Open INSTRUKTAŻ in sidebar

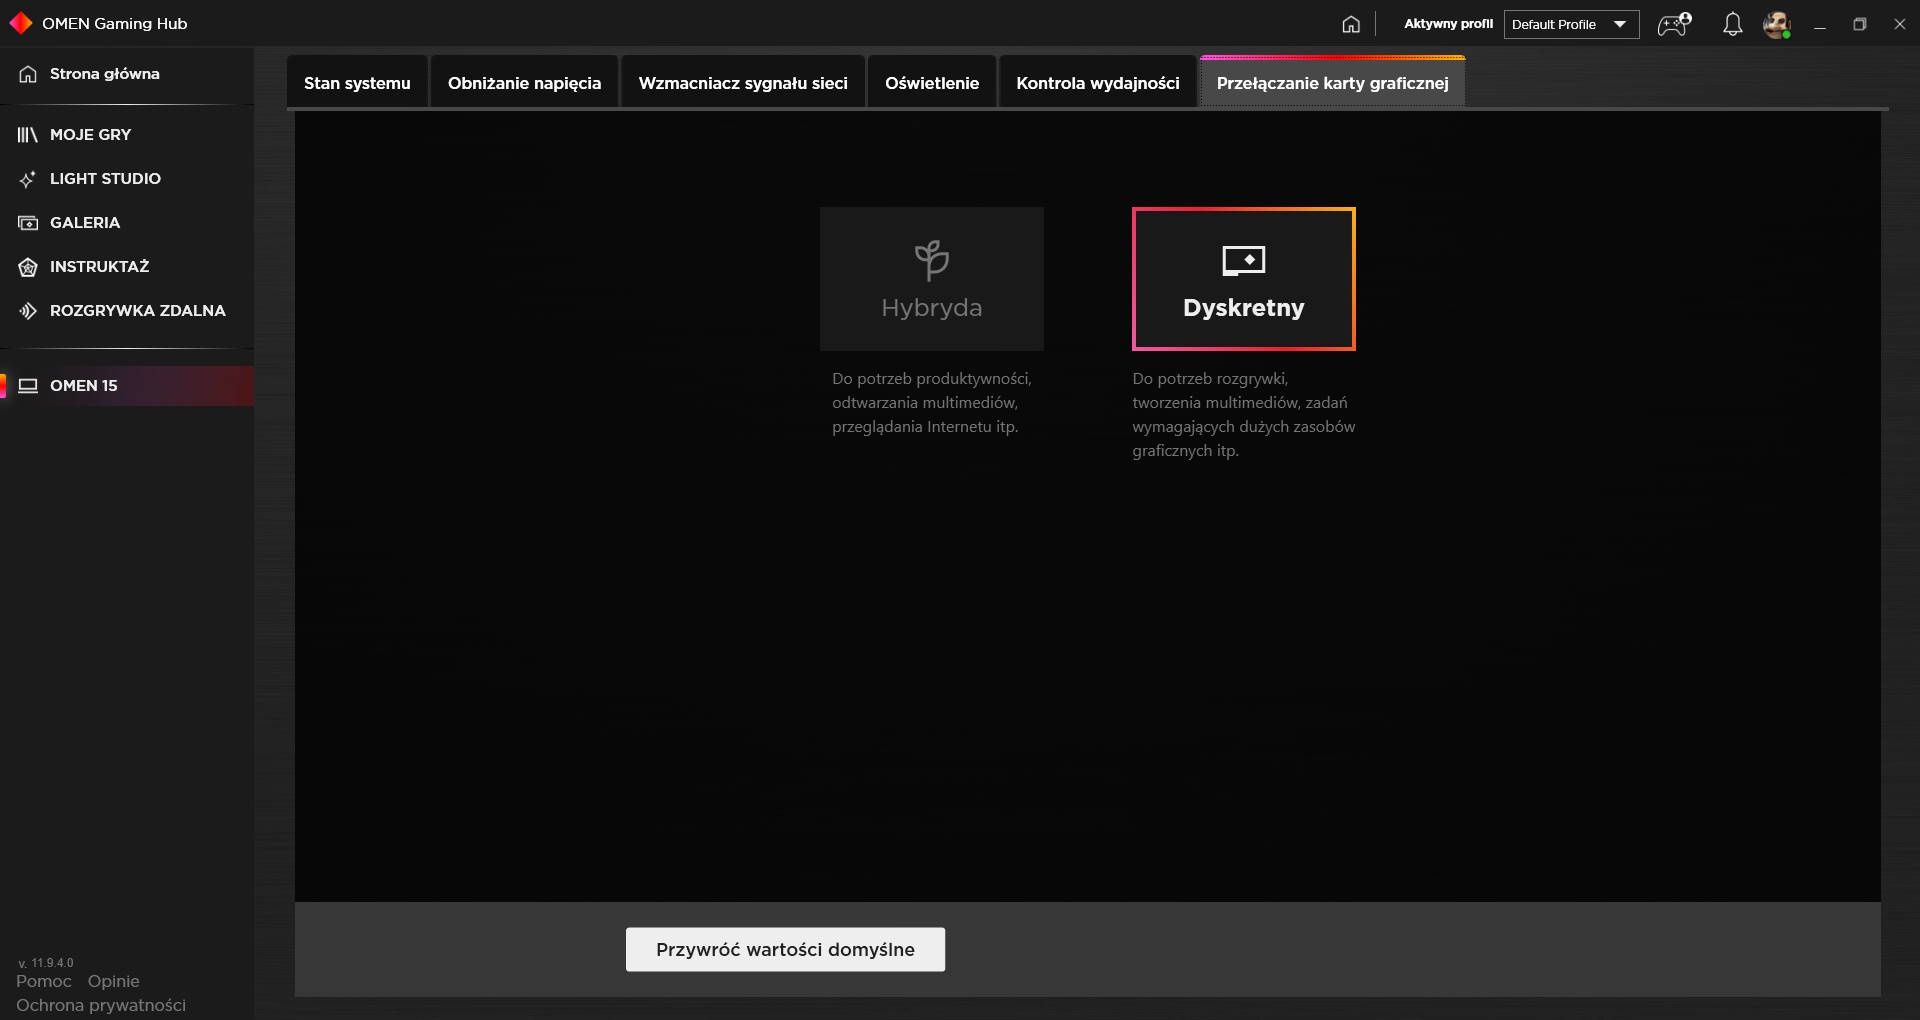[127, 267]
